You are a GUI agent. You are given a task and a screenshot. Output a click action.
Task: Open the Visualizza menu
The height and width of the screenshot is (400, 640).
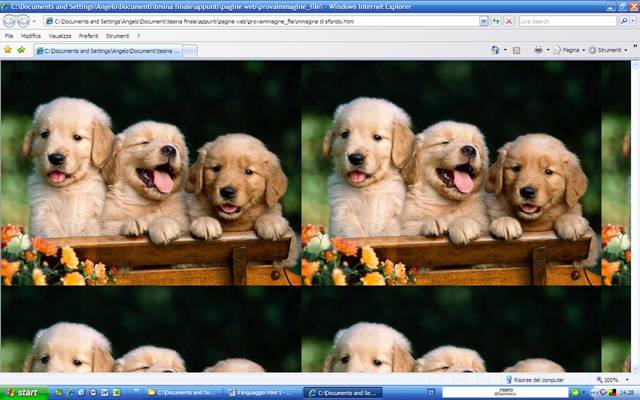[60, 36]
